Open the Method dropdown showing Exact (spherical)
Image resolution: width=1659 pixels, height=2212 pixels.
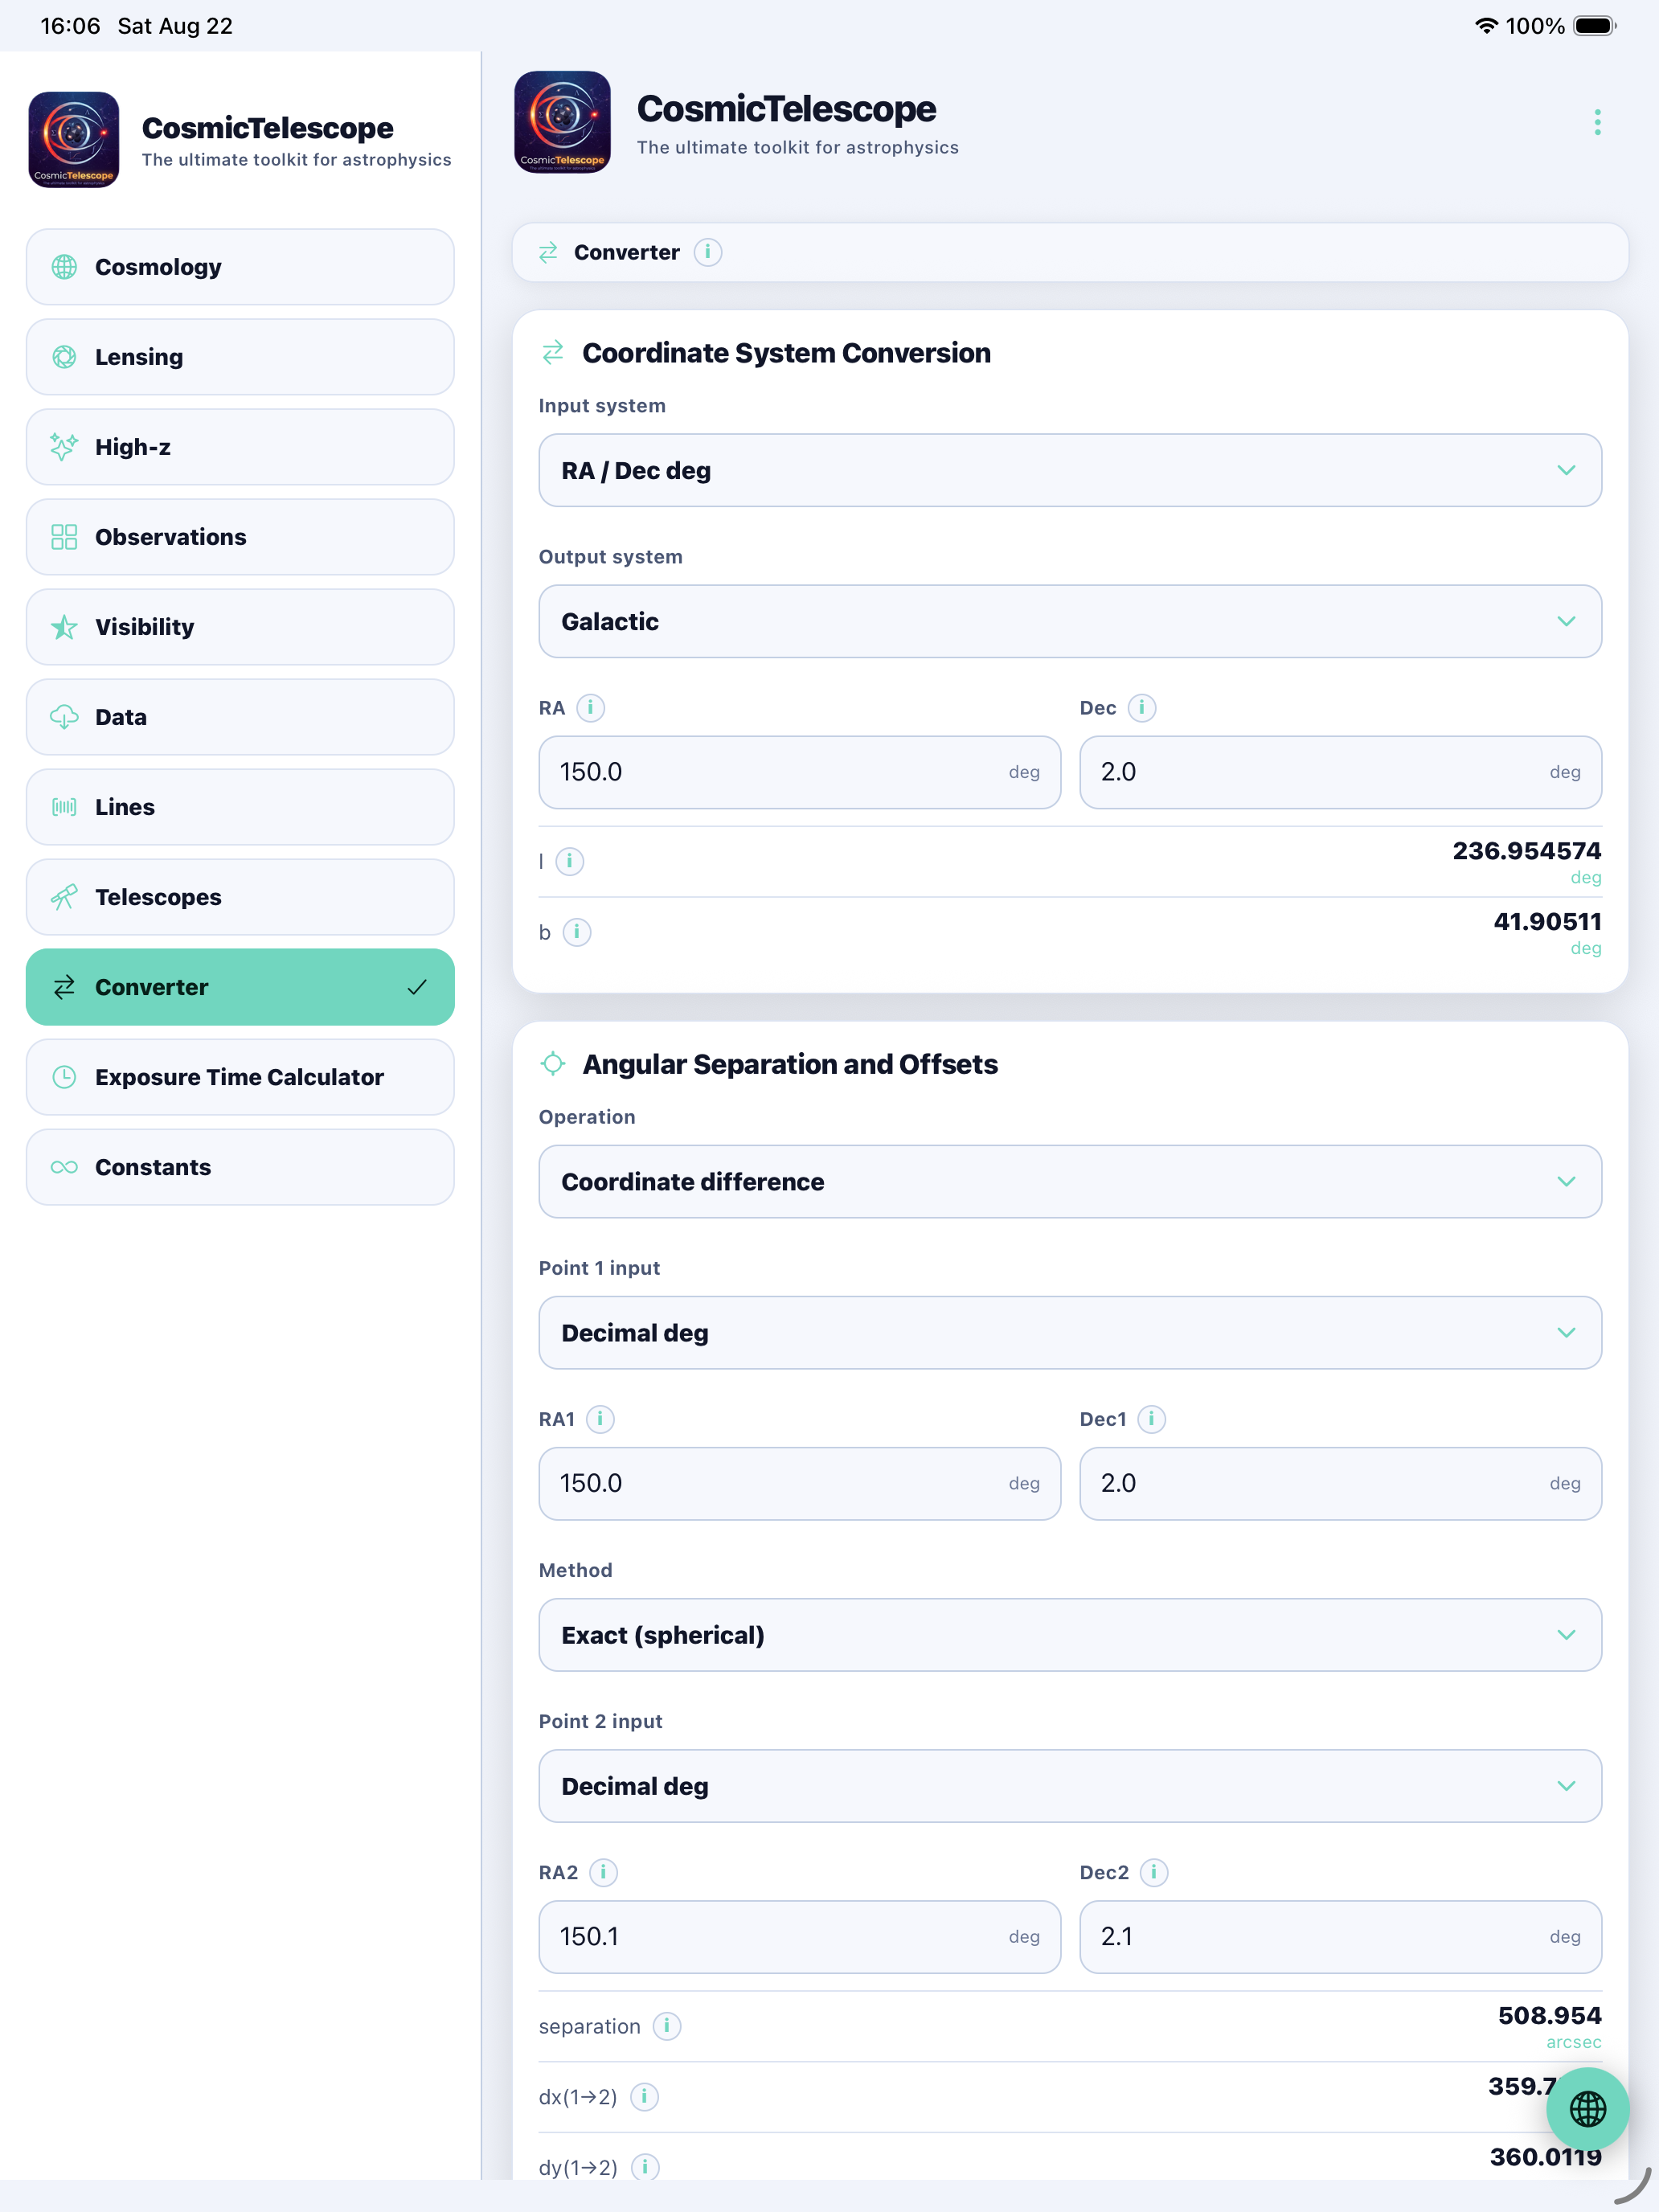click(1070, 1635)
